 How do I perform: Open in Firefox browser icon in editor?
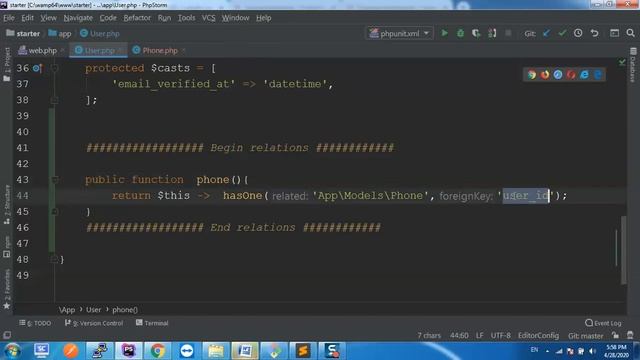545,75
